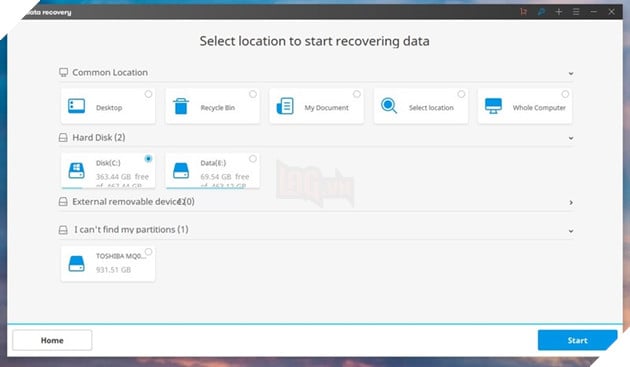
Task: Click the 931.51 GB size text
Action: click(x=113, y=269)
